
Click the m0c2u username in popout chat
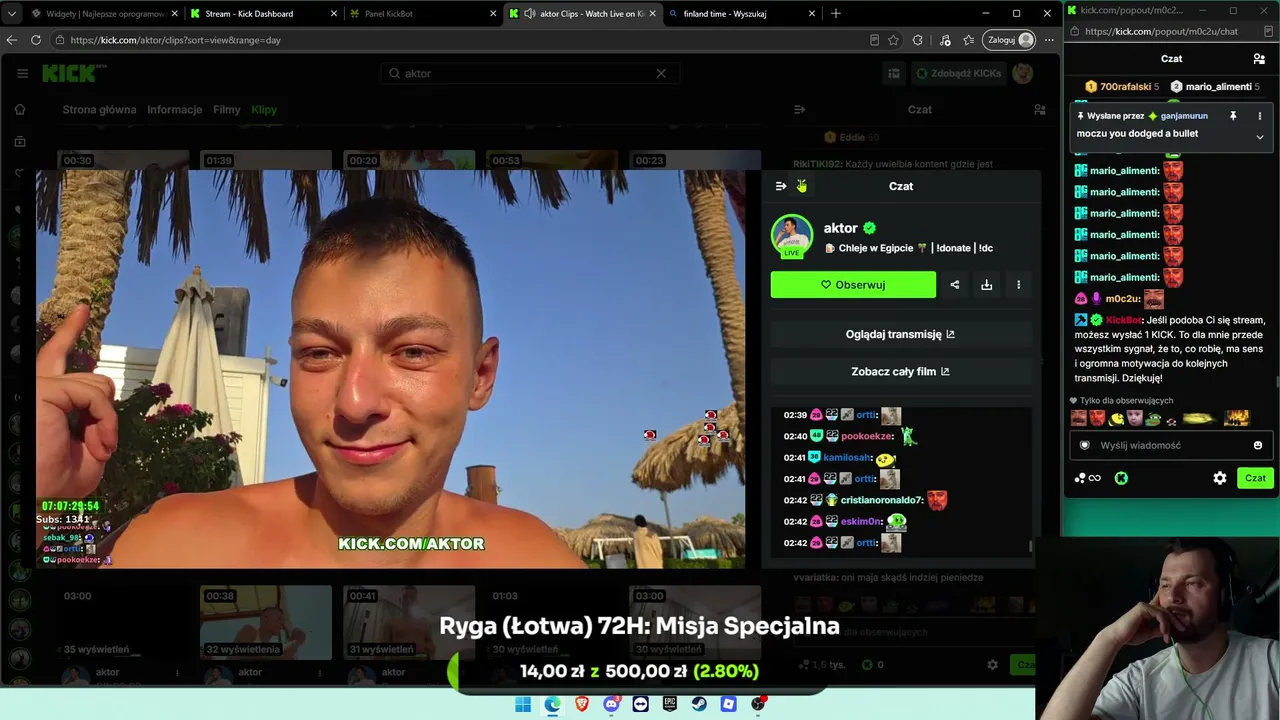point(1121,299)
